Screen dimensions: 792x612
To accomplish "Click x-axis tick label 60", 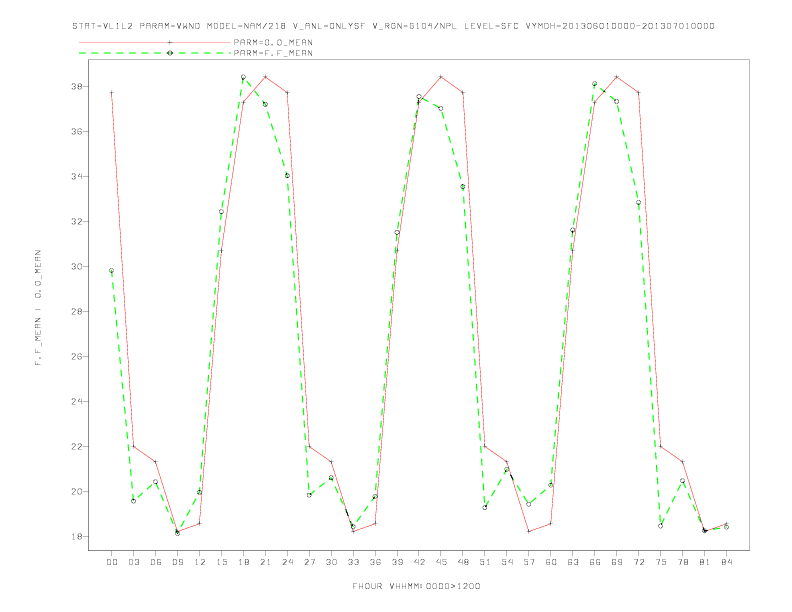I will [551, 562].
